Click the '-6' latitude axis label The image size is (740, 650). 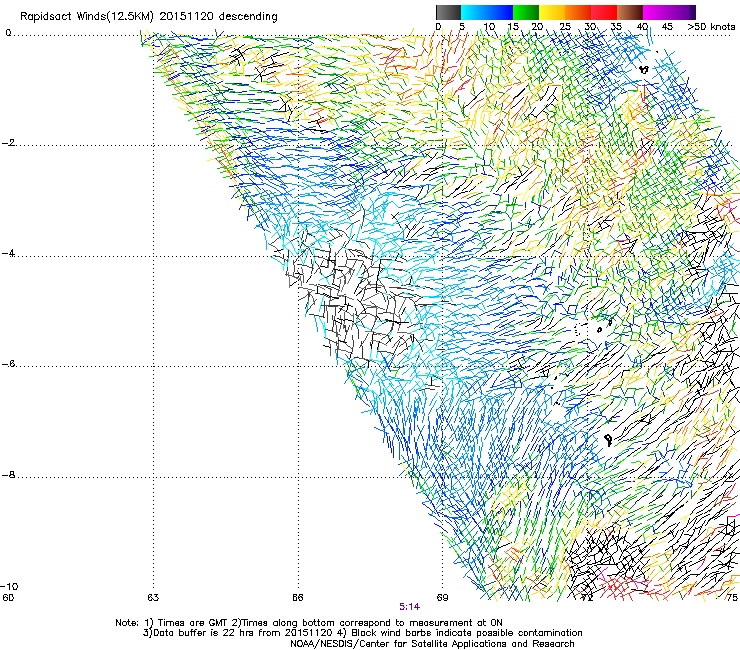[x=9, y=364]
